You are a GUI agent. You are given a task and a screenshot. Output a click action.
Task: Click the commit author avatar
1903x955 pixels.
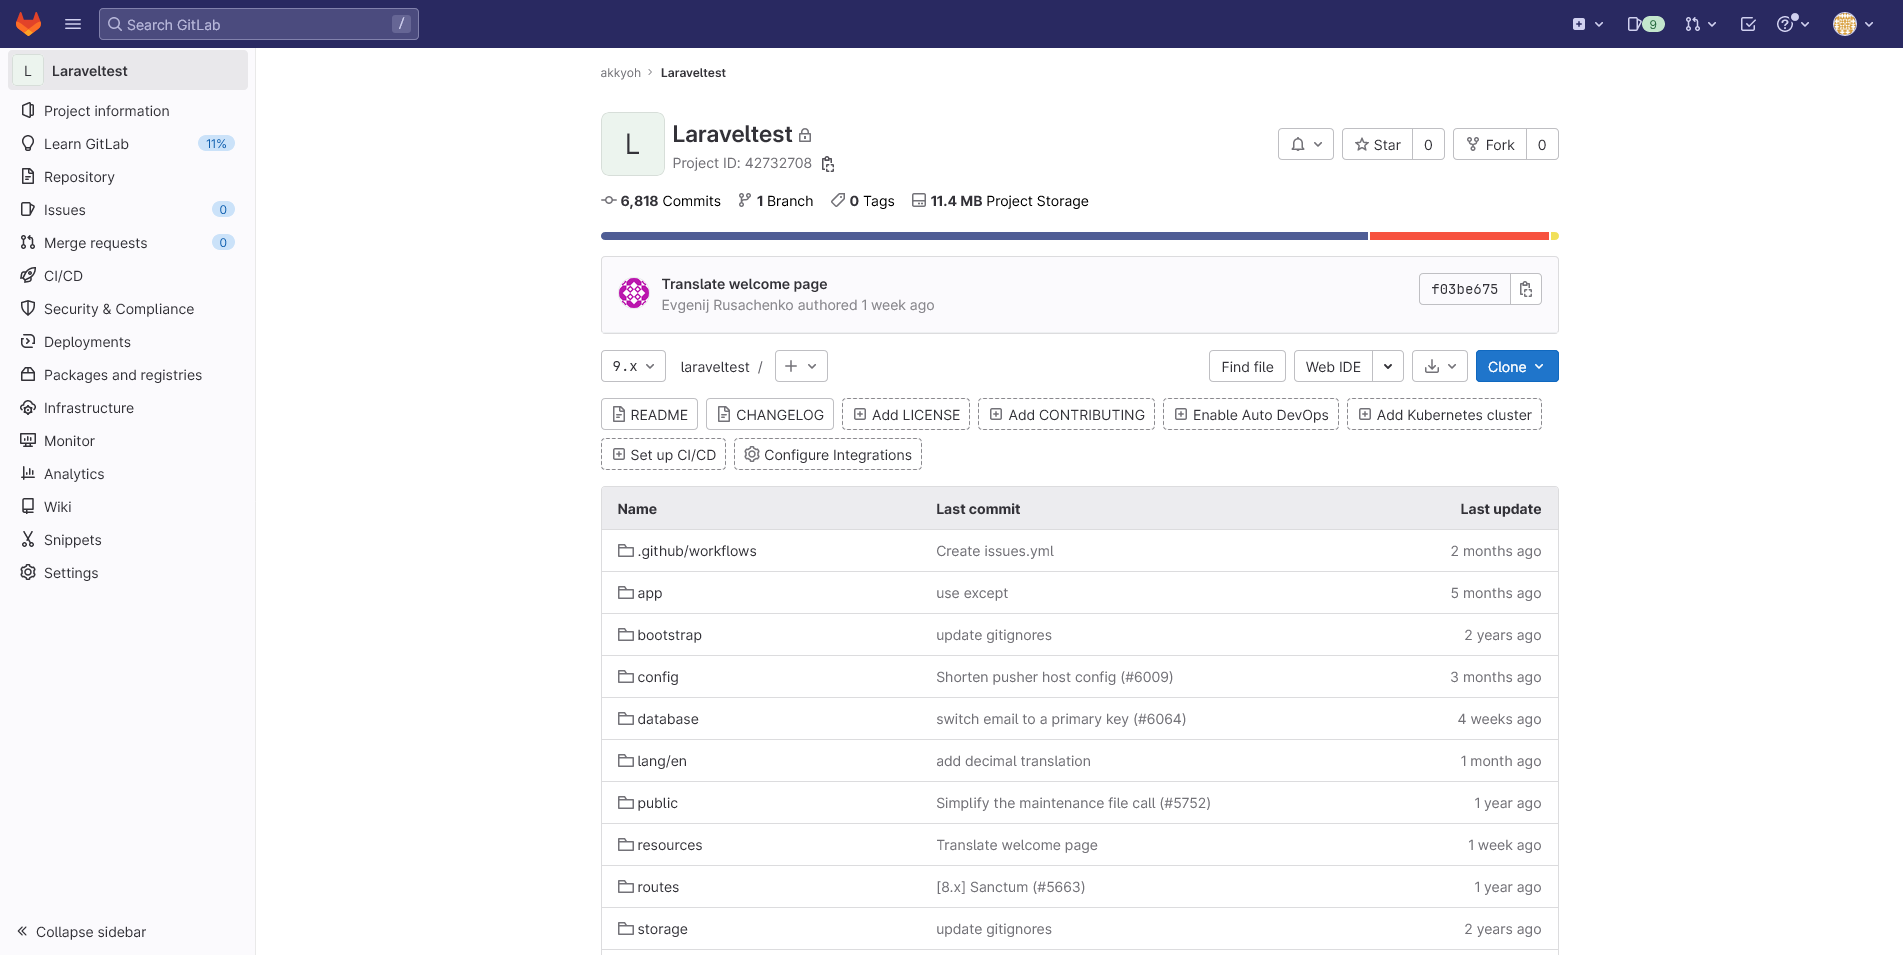[x=634, y=293]
